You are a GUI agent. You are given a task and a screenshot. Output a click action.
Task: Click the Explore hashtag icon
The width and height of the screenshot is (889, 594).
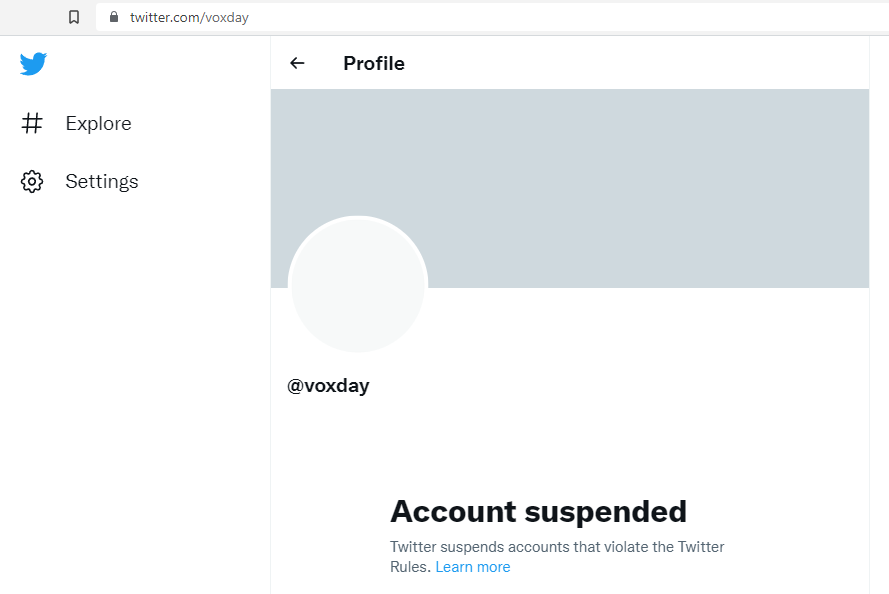(32, 123)
